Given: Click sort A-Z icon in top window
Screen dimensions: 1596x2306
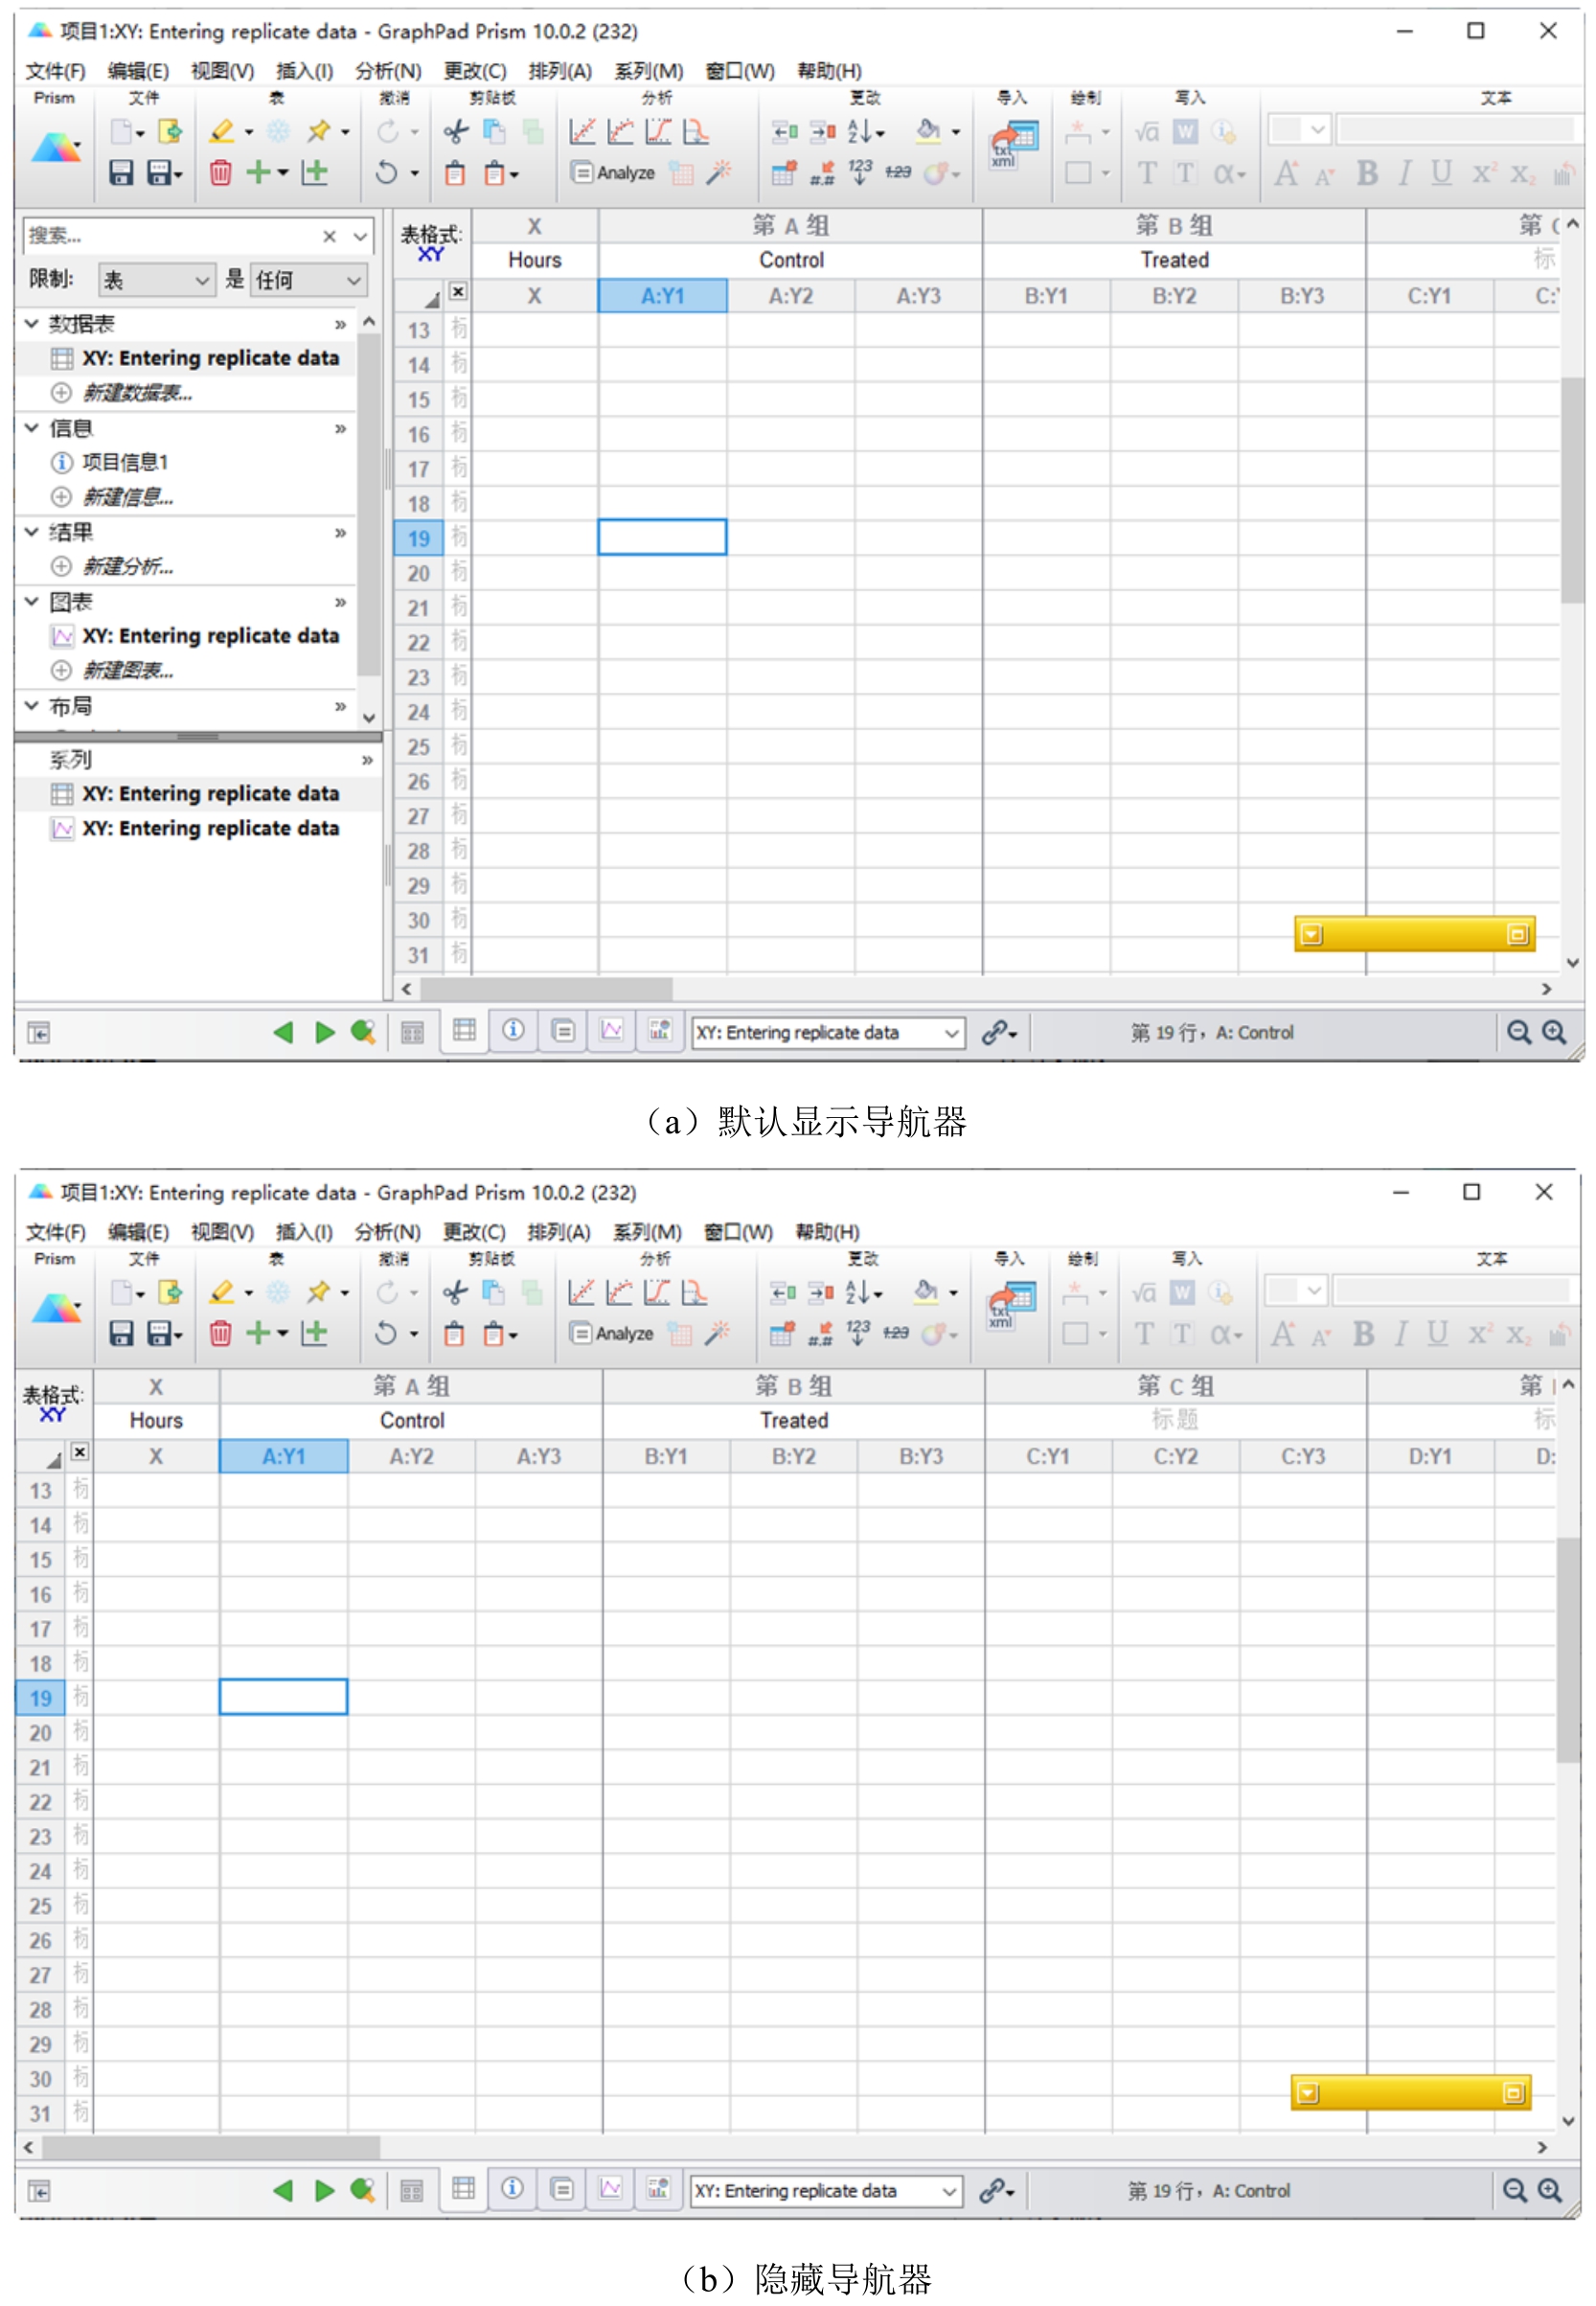Looking at the screenshot, I should 859,131.
